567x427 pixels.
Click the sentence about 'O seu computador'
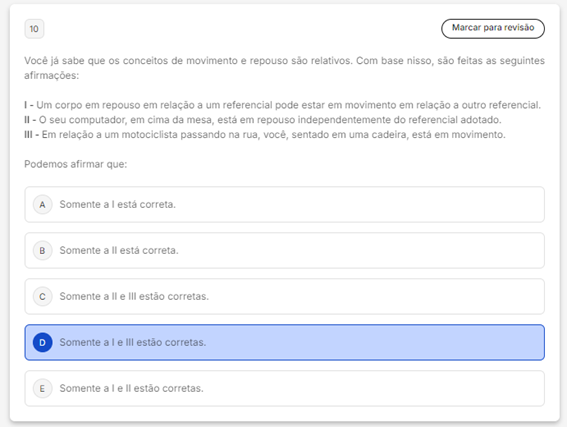(270, 120)
